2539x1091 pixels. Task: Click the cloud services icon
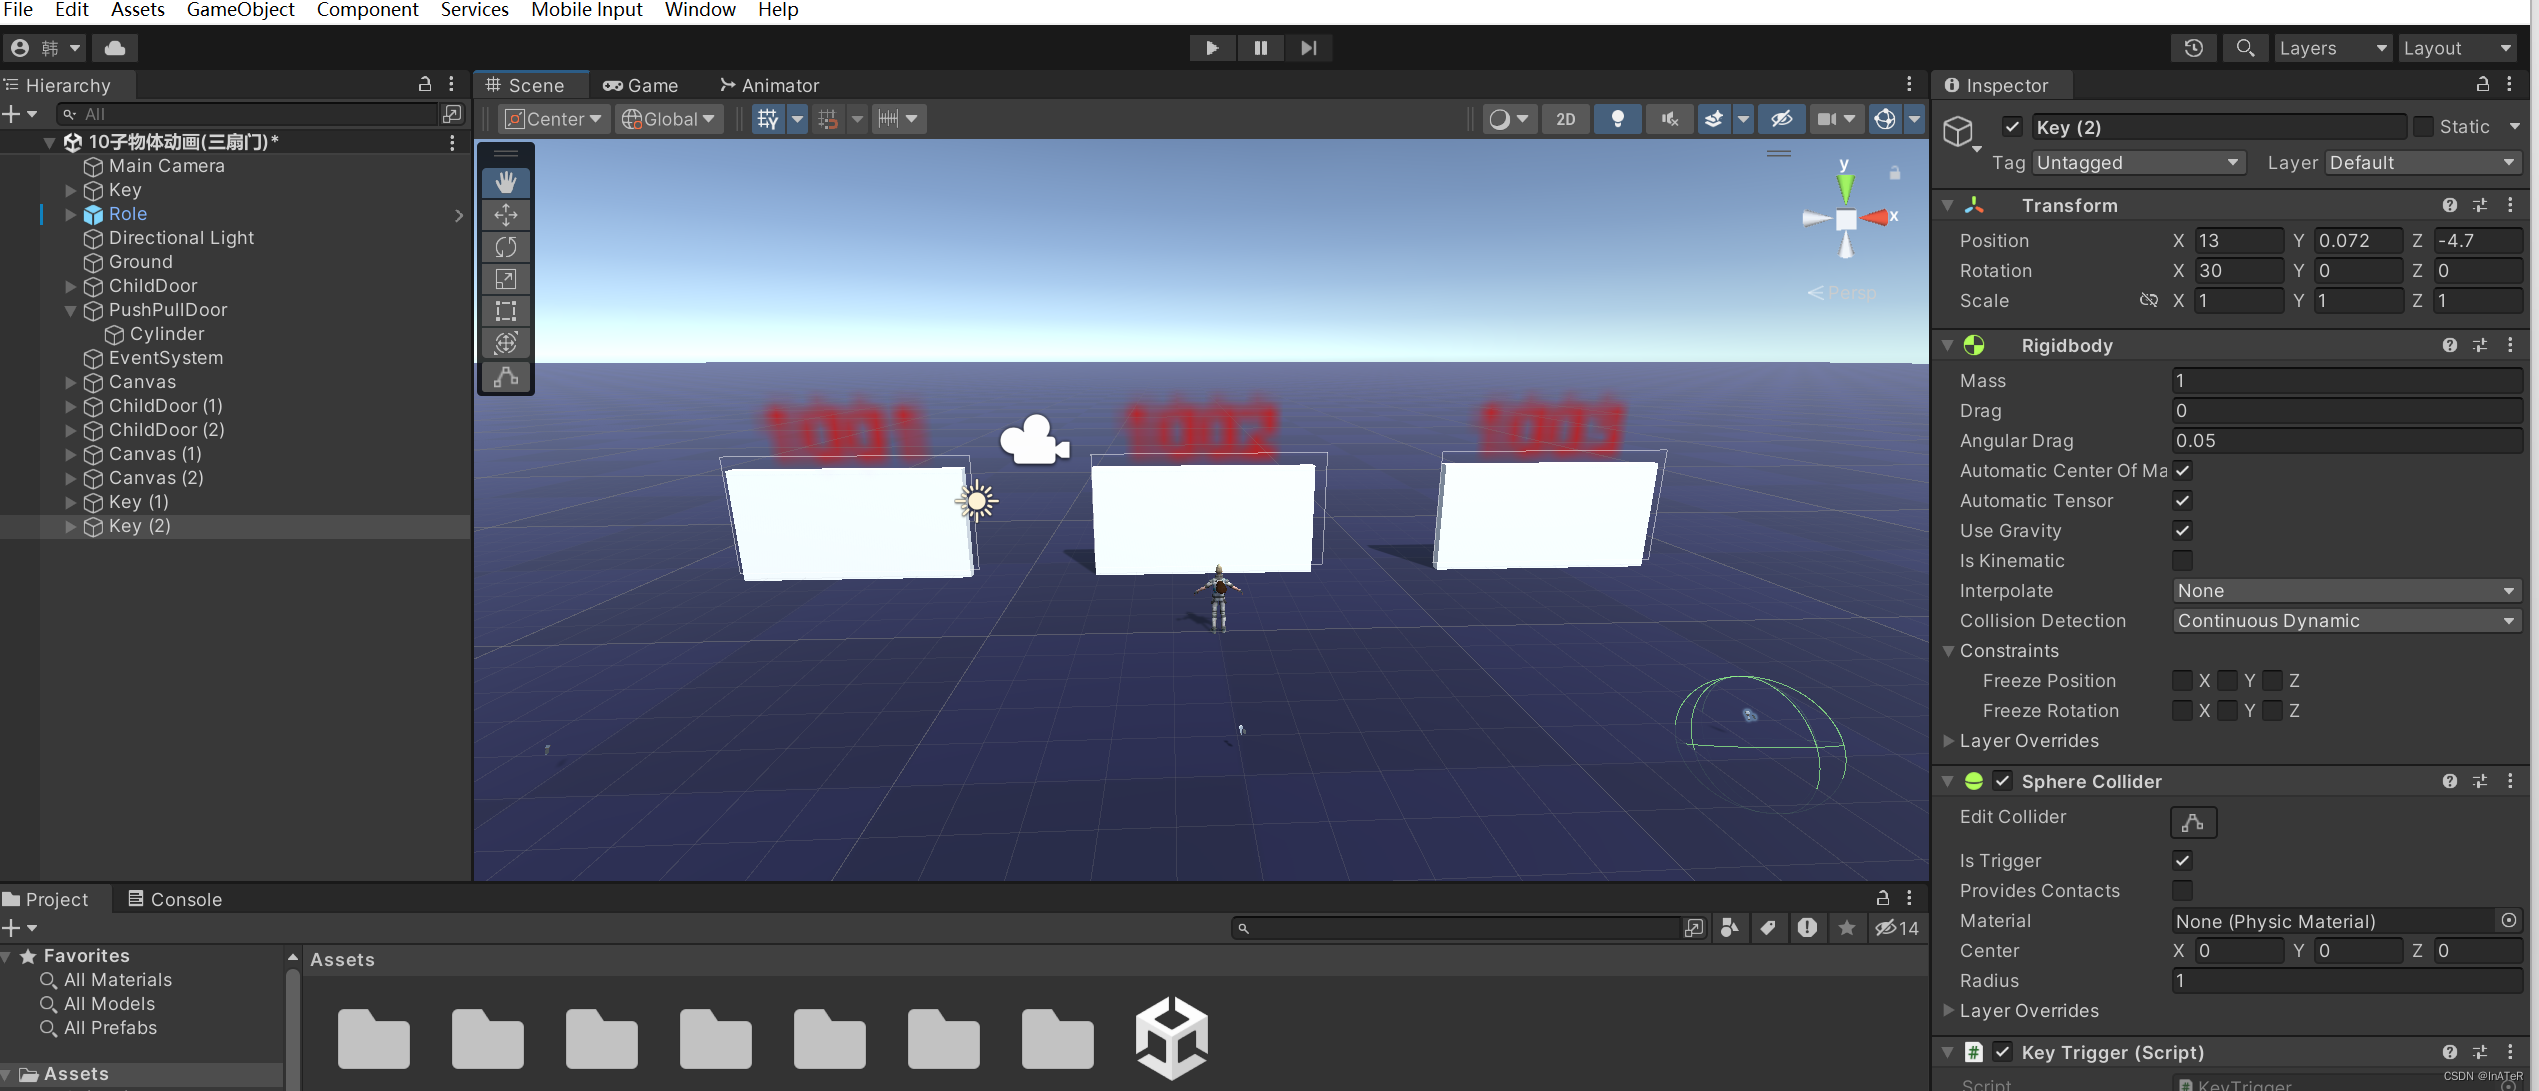(115, 48)
